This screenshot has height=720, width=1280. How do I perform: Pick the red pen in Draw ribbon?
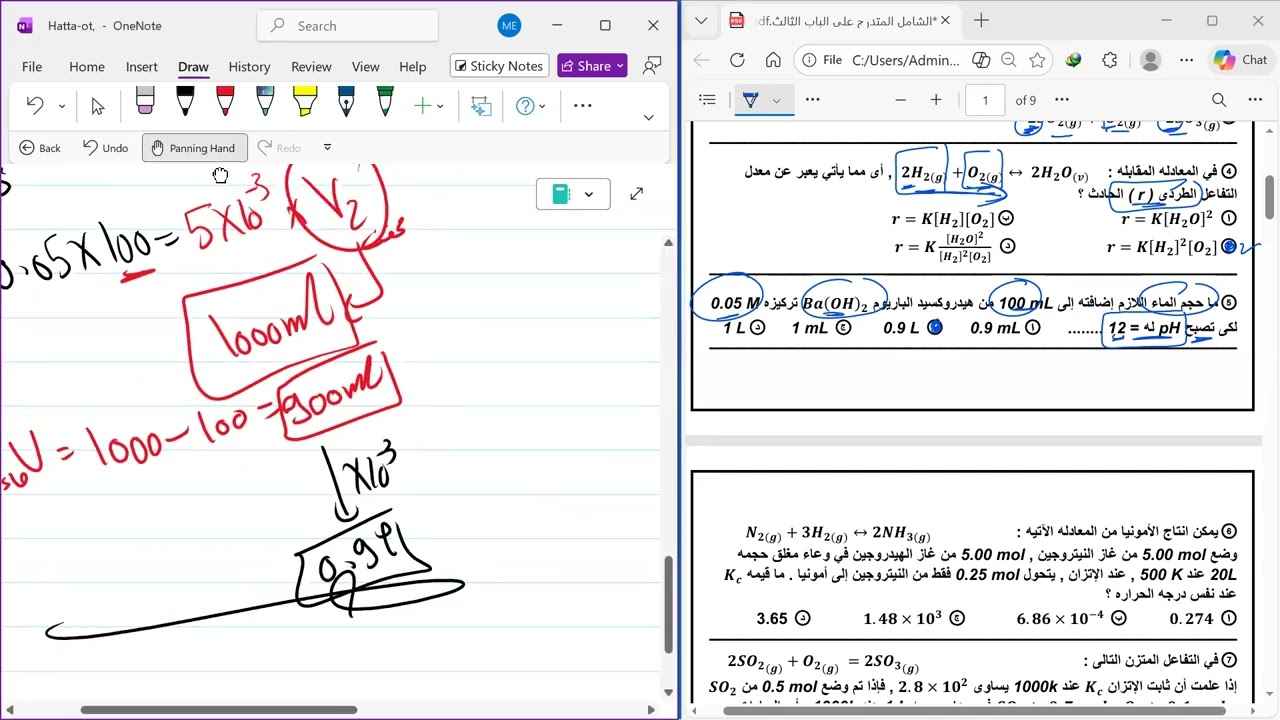pos(225,102)
